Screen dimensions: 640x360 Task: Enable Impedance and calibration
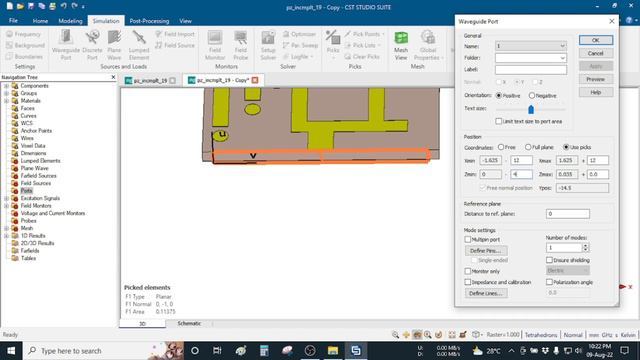coord(468,282)
